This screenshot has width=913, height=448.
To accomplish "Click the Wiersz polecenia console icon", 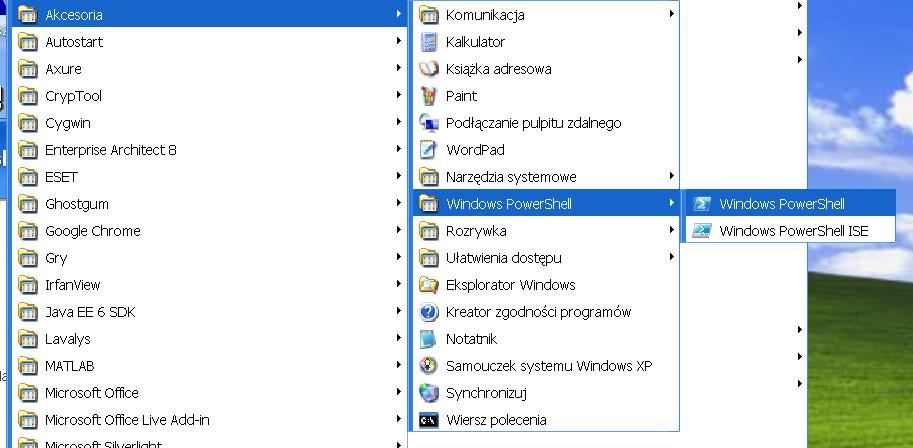I will 429,419.
